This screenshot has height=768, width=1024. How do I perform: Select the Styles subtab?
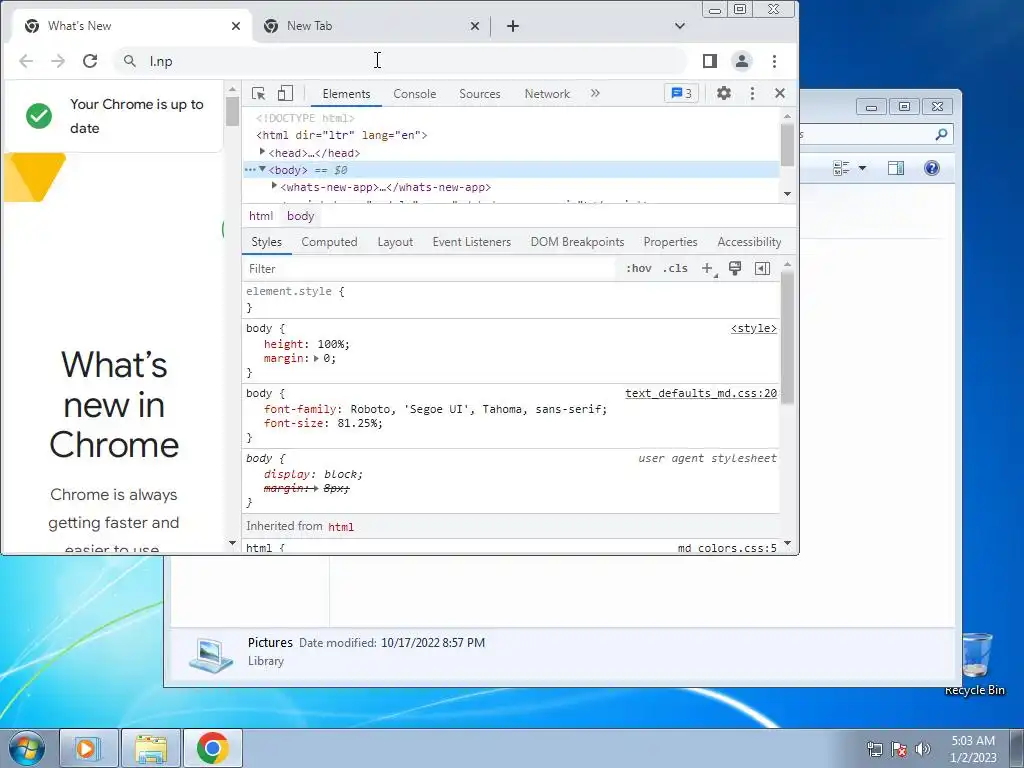point(266,242)
